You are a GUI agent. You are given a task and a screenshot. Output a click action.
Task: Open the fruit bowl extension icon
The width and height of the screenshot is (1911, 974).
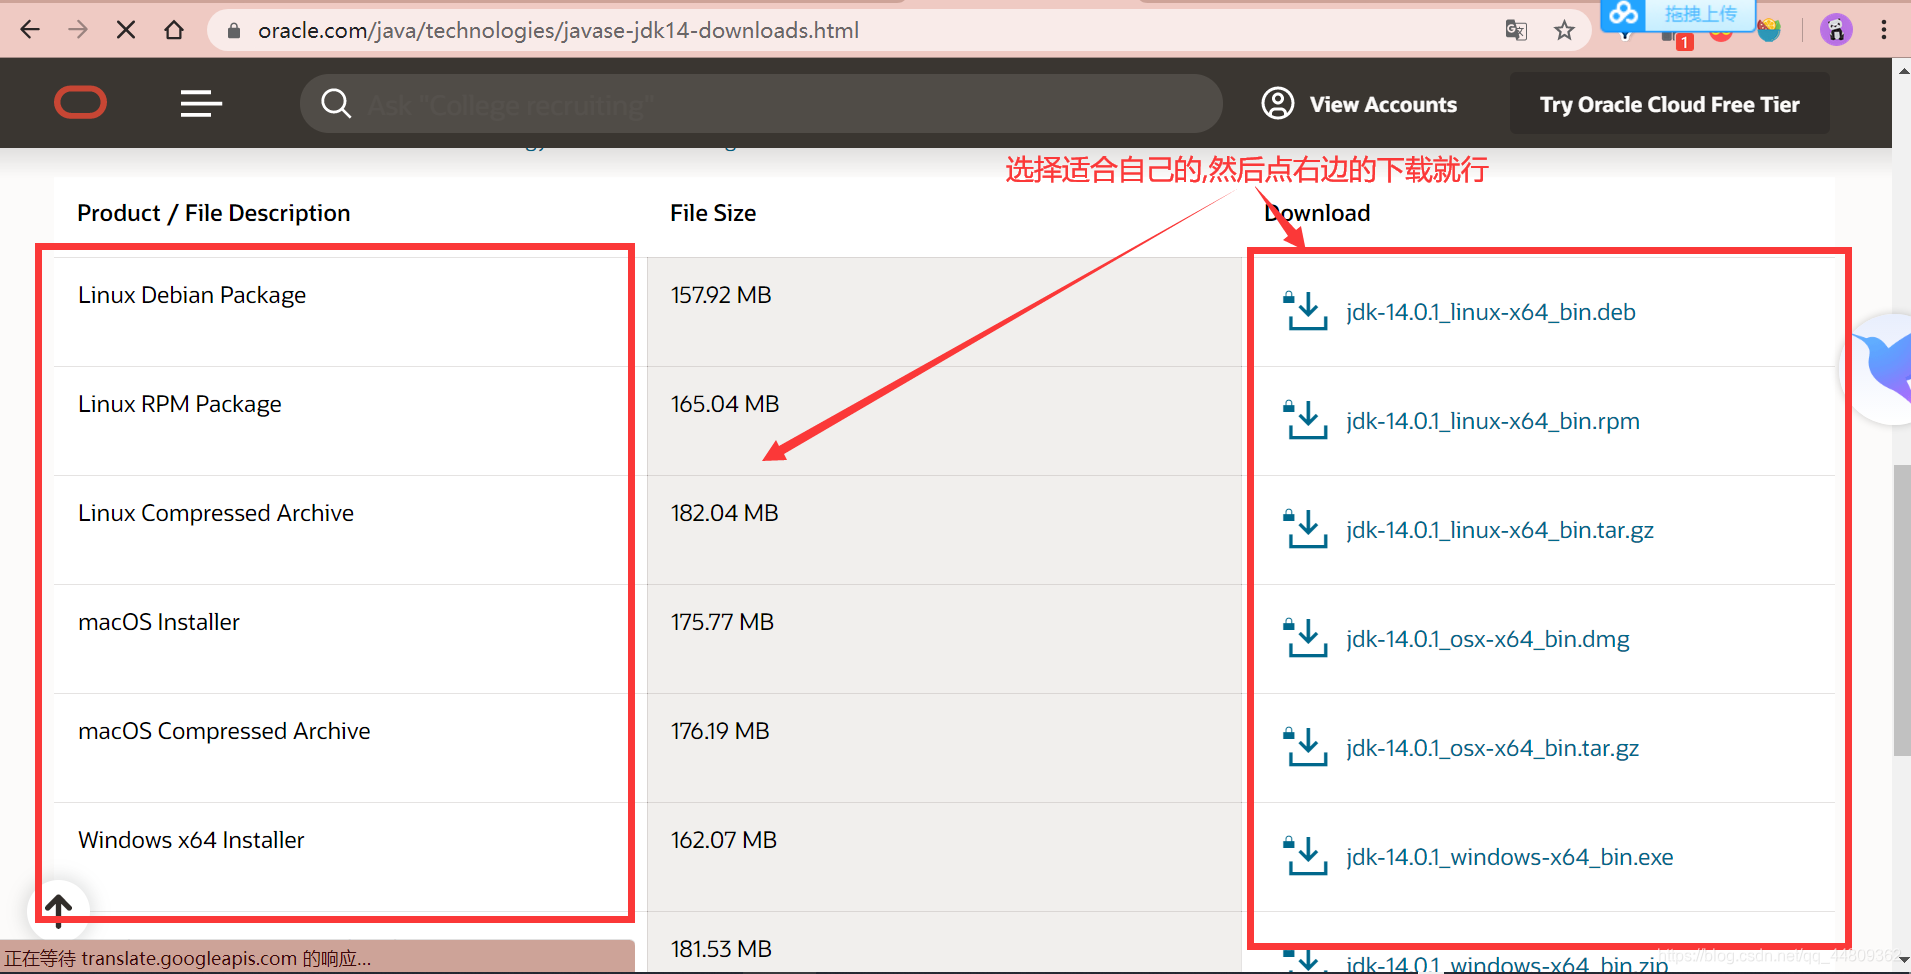point(1769,31)
